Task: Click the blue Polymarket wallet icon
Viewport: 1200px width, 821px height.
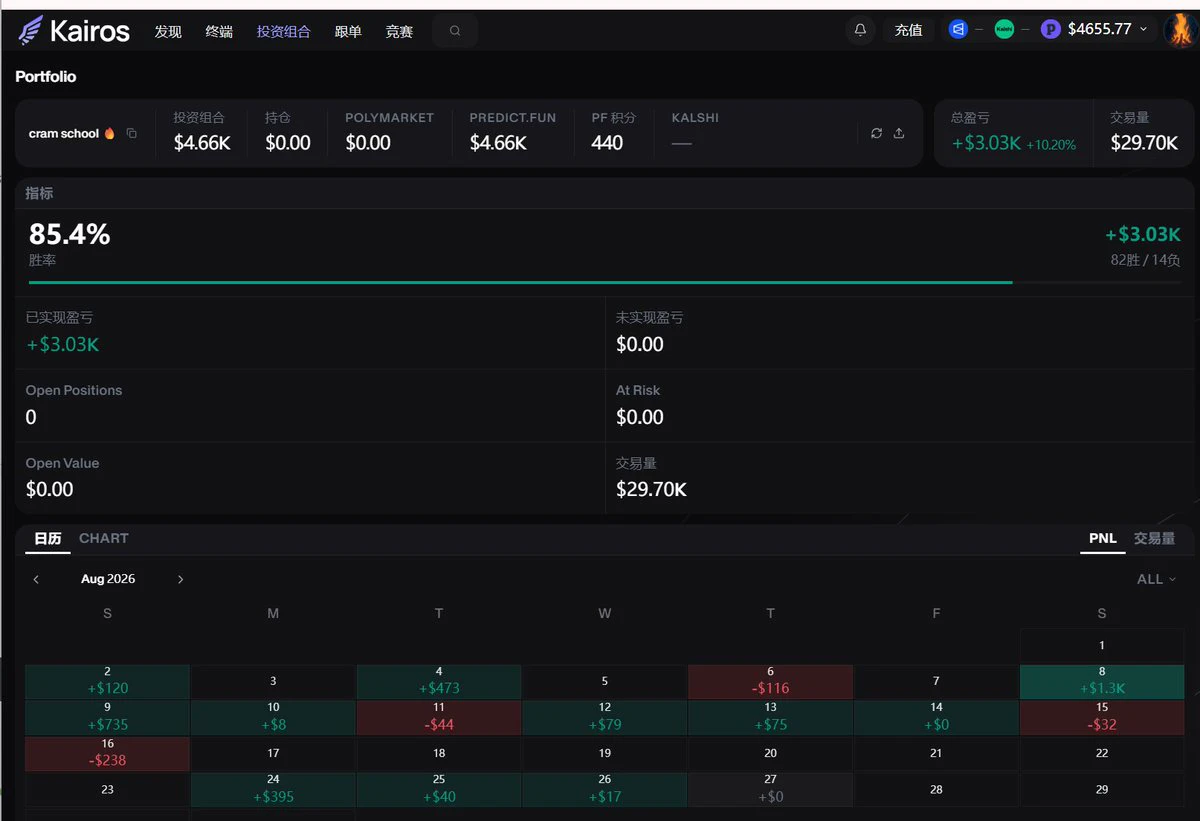Action: pos(958,30)
